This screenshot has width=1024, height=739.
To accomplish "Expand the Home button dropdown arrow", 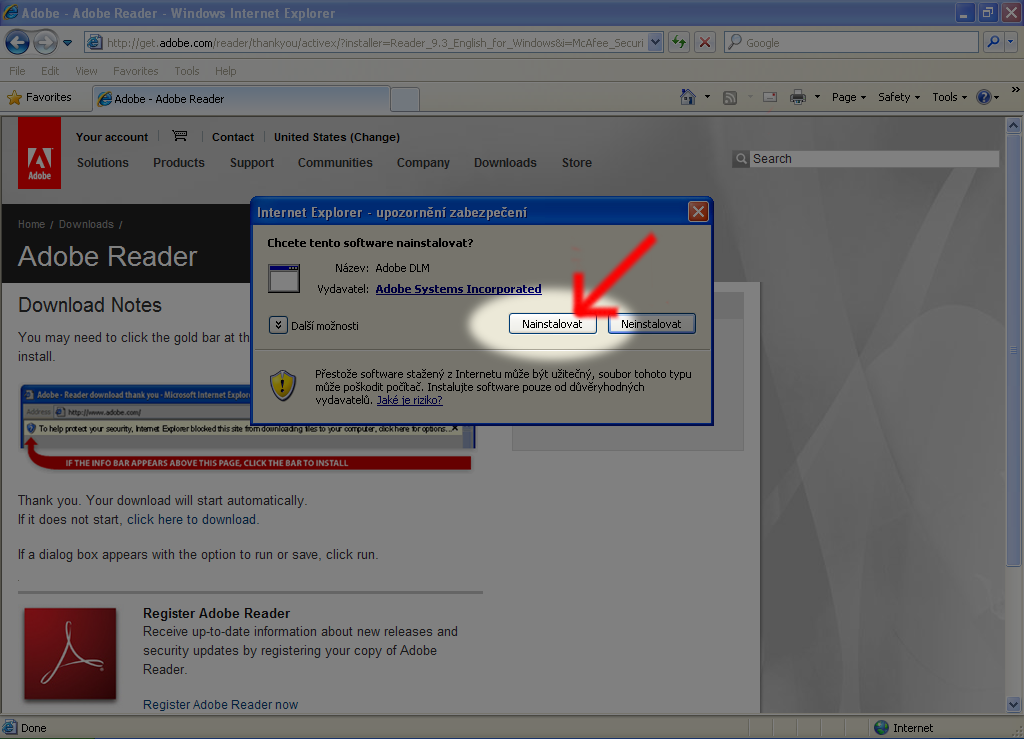I will pyautogui.click(x=707, y=97).
